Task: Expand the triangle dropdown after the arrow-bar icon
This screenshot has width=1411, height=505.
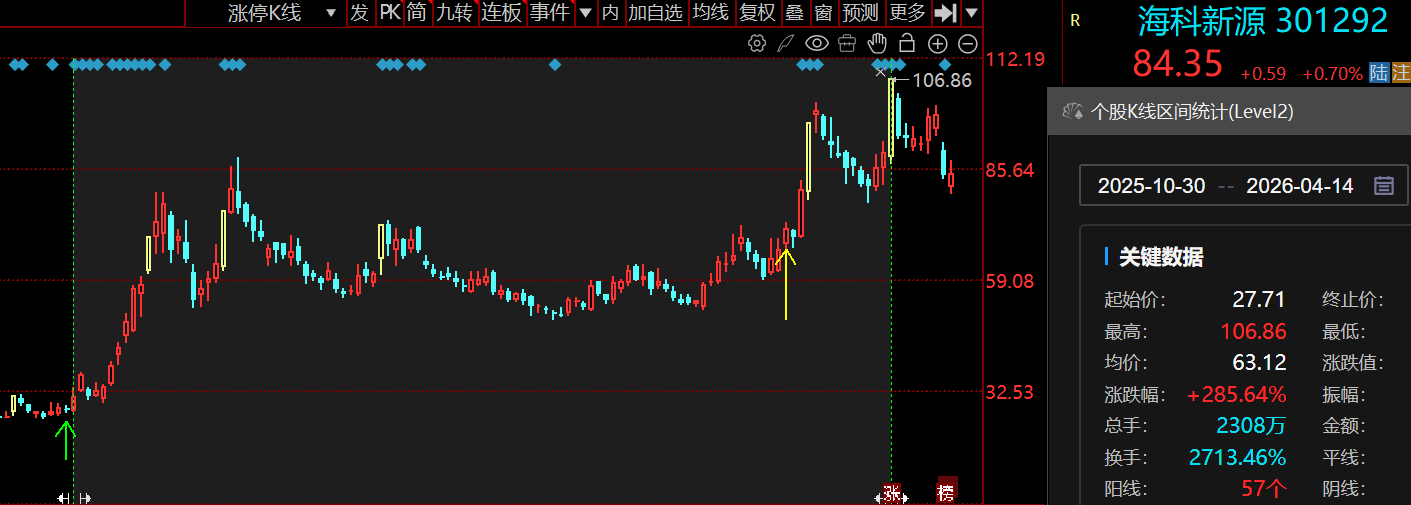Action: coord(972,13)
